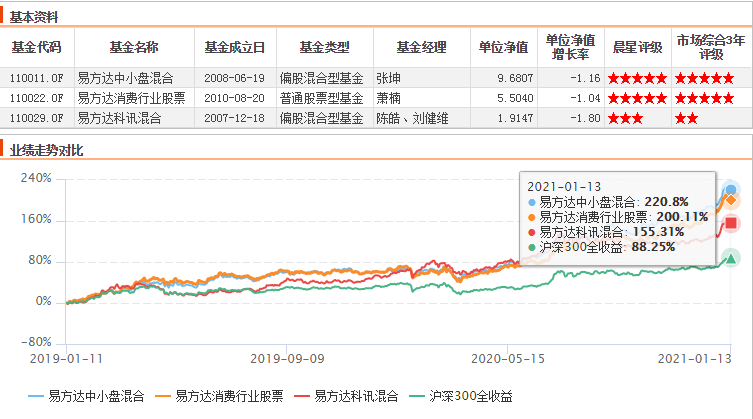Click the inception date 2008-06-19

pos(234,78)
